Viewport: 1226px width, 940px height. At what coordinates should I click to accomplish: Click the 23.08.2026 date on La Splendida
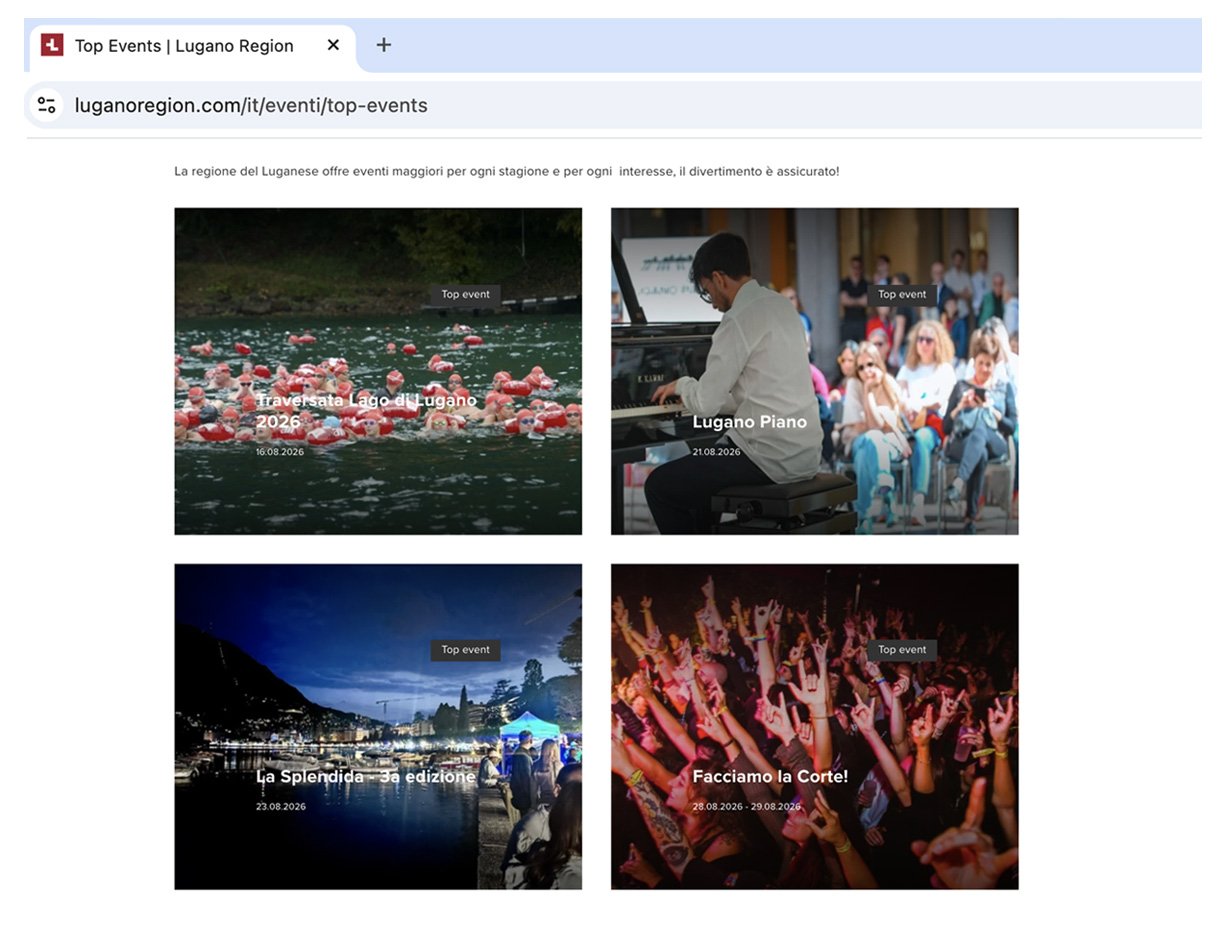pyautogui.click(x=281, y=807)
